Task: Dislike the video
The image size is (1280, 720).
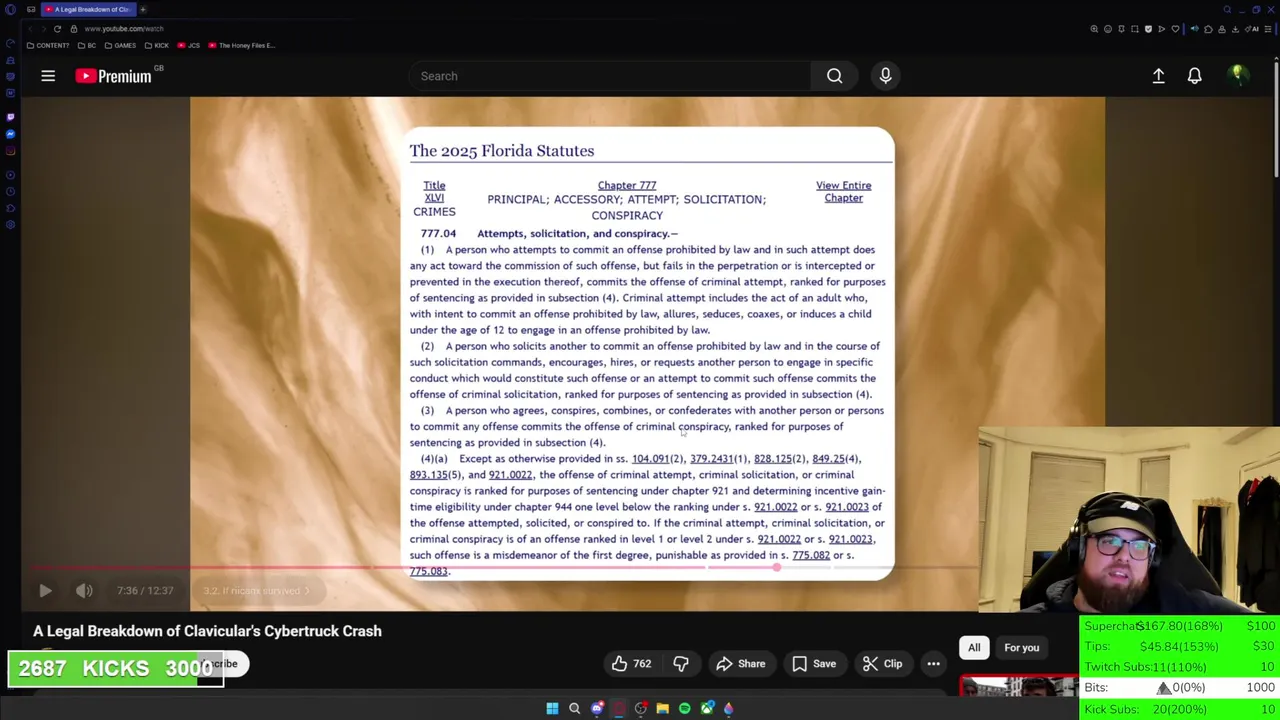Action: (x=681, y=664)
